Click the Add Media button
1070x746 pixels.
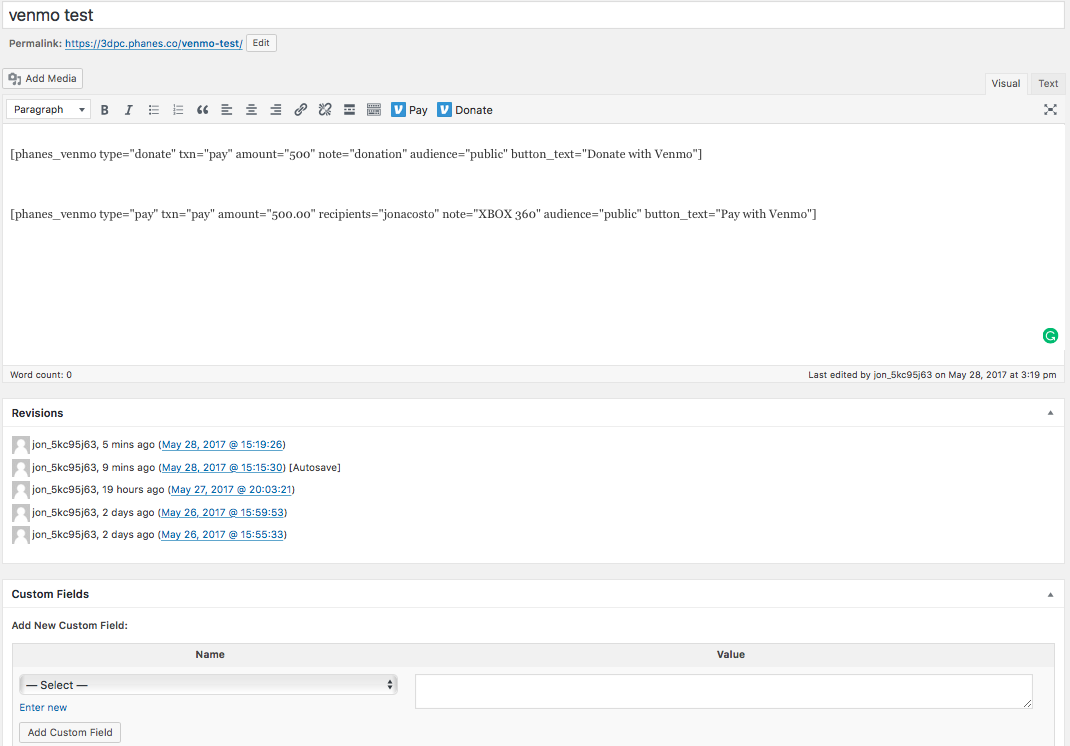click(42, 78)
